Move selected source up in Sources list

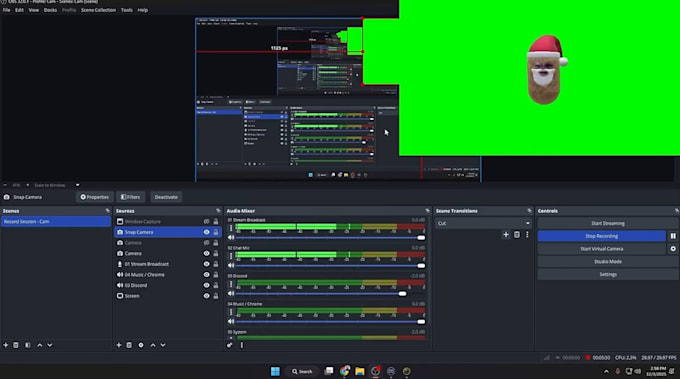[153, 345]
